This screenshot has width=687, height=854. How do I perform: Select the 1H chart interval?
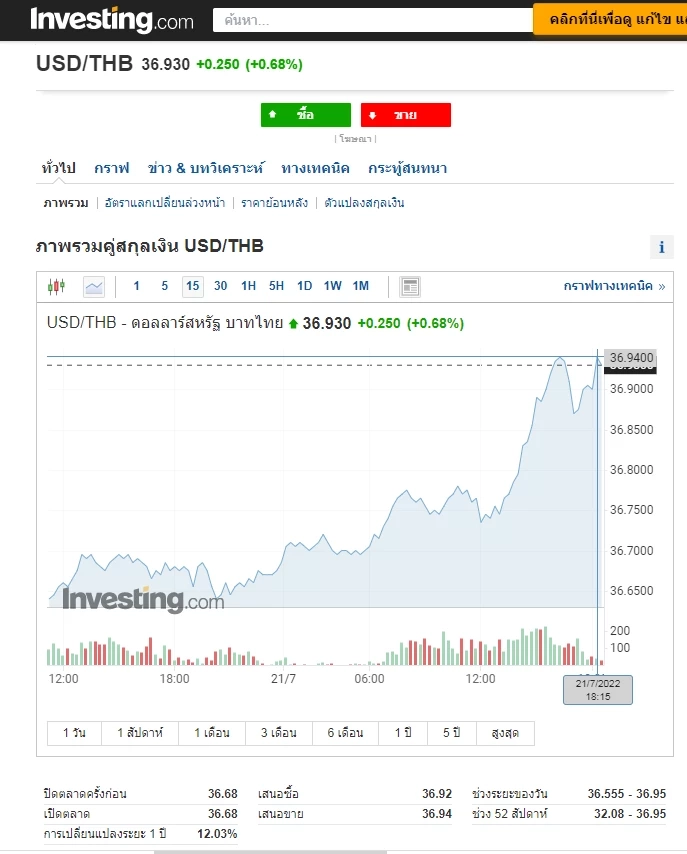(x=249, y=286)
